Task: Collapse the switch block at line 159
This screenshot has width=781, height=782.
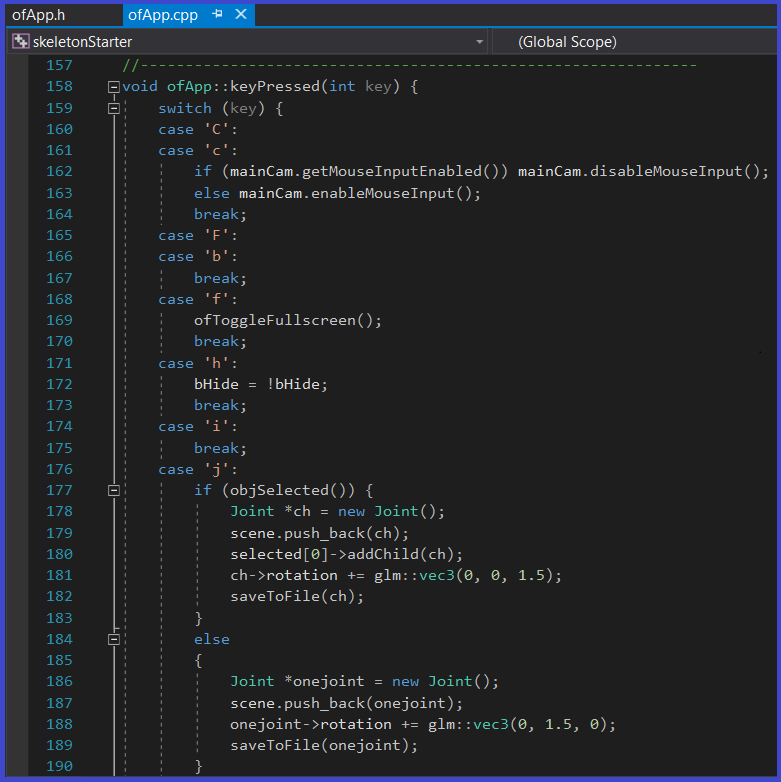Action: tap(113, 108)
